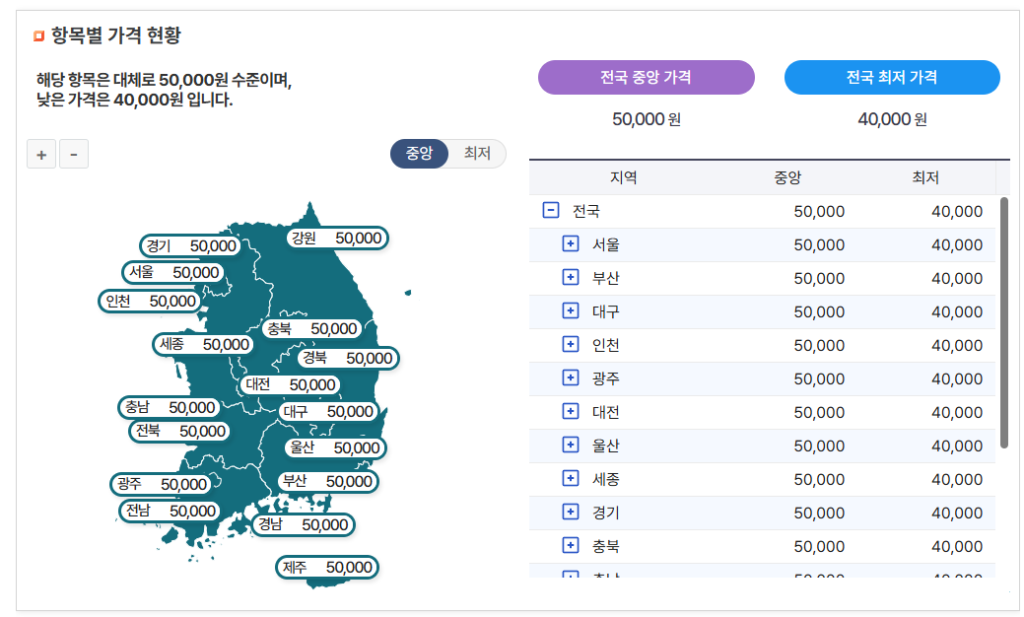Zoom in the map with plus button
The height and width of the screenshot is (617, 1024).
41,155
